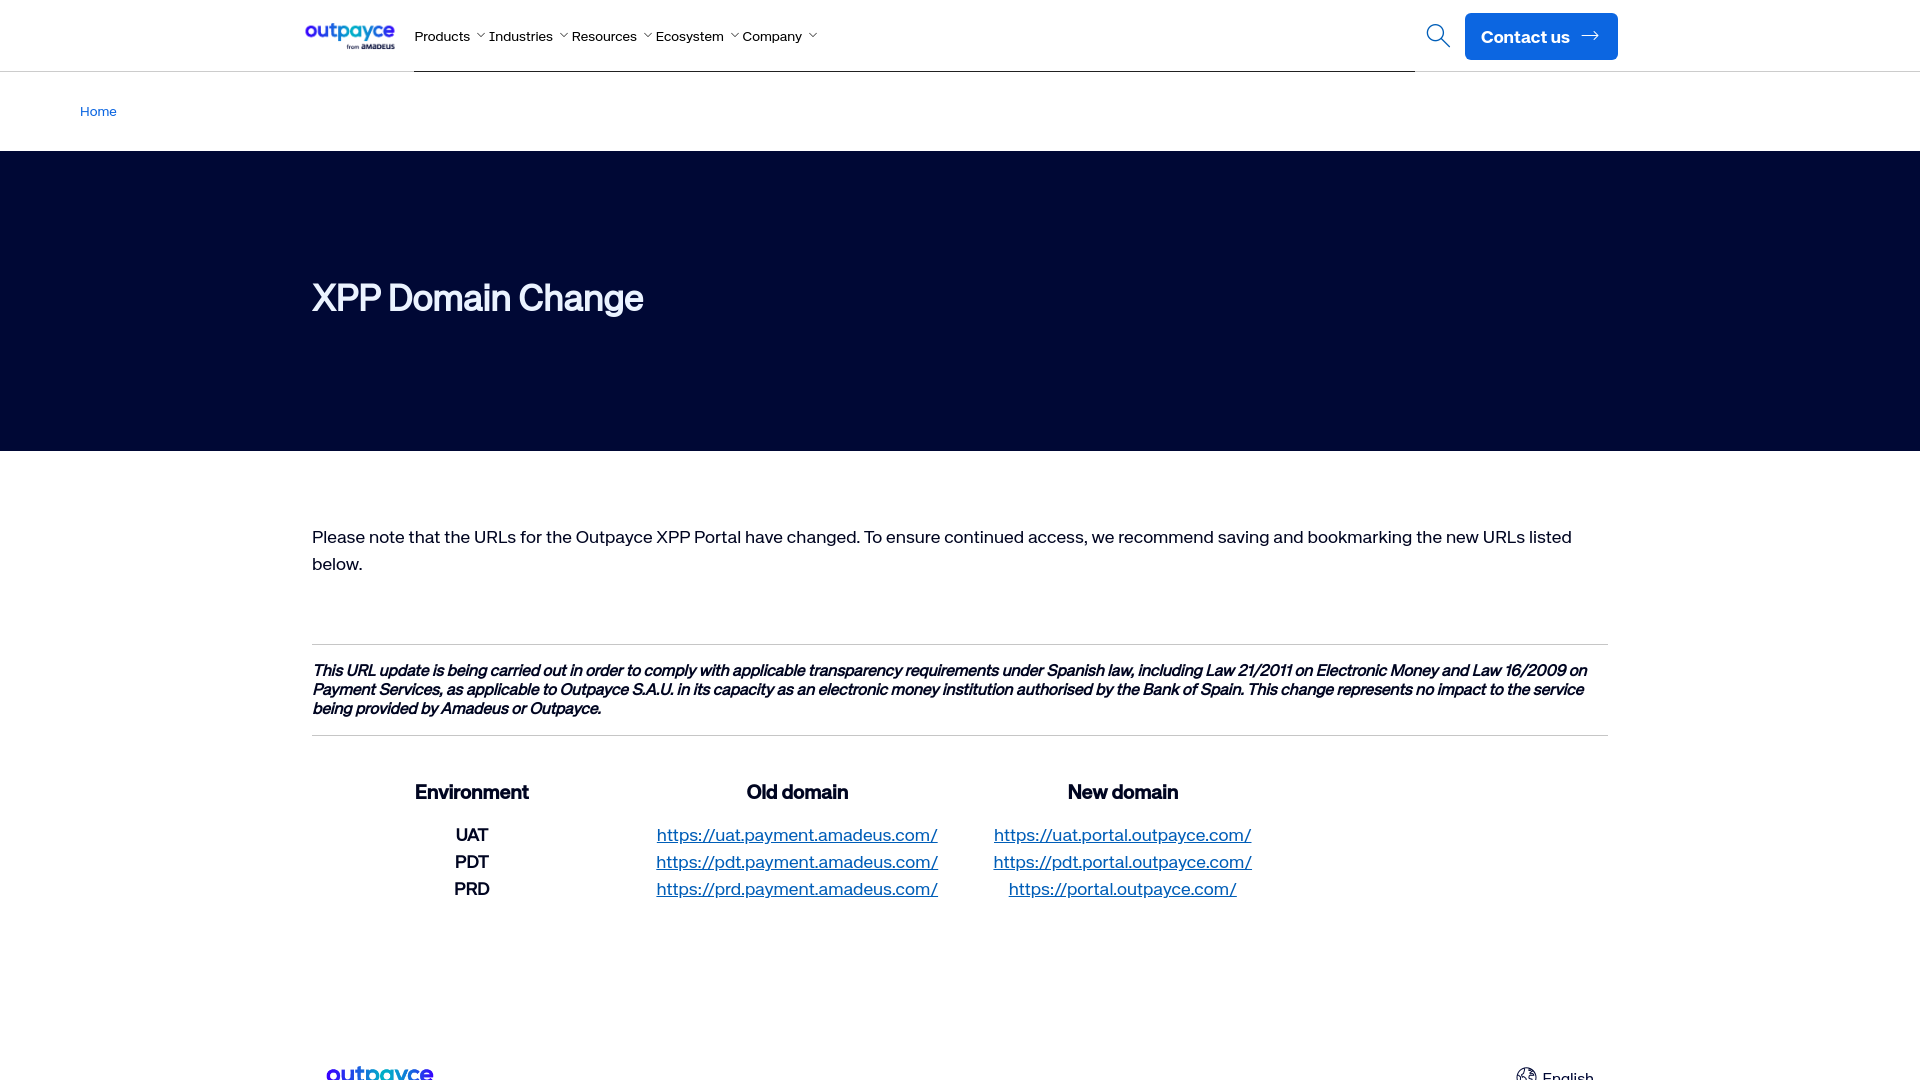The height and width of the screenshot is (1080, 1920).
Task: Click the UAT environment cell
Action: (x=472, y=835)
